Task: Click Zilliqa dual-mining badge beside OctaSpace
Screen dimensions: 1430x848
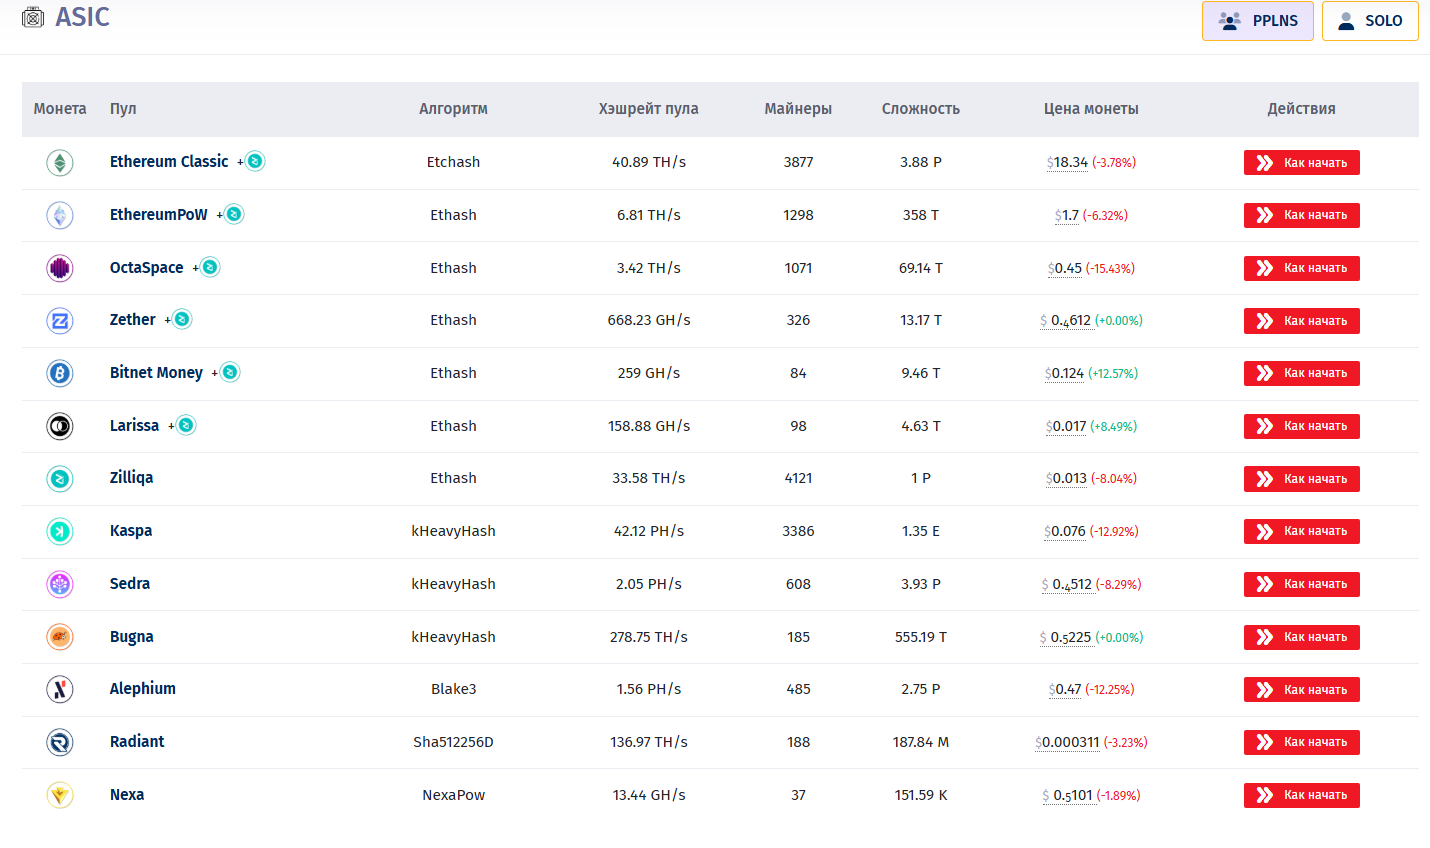Action: tap(210, 267)
